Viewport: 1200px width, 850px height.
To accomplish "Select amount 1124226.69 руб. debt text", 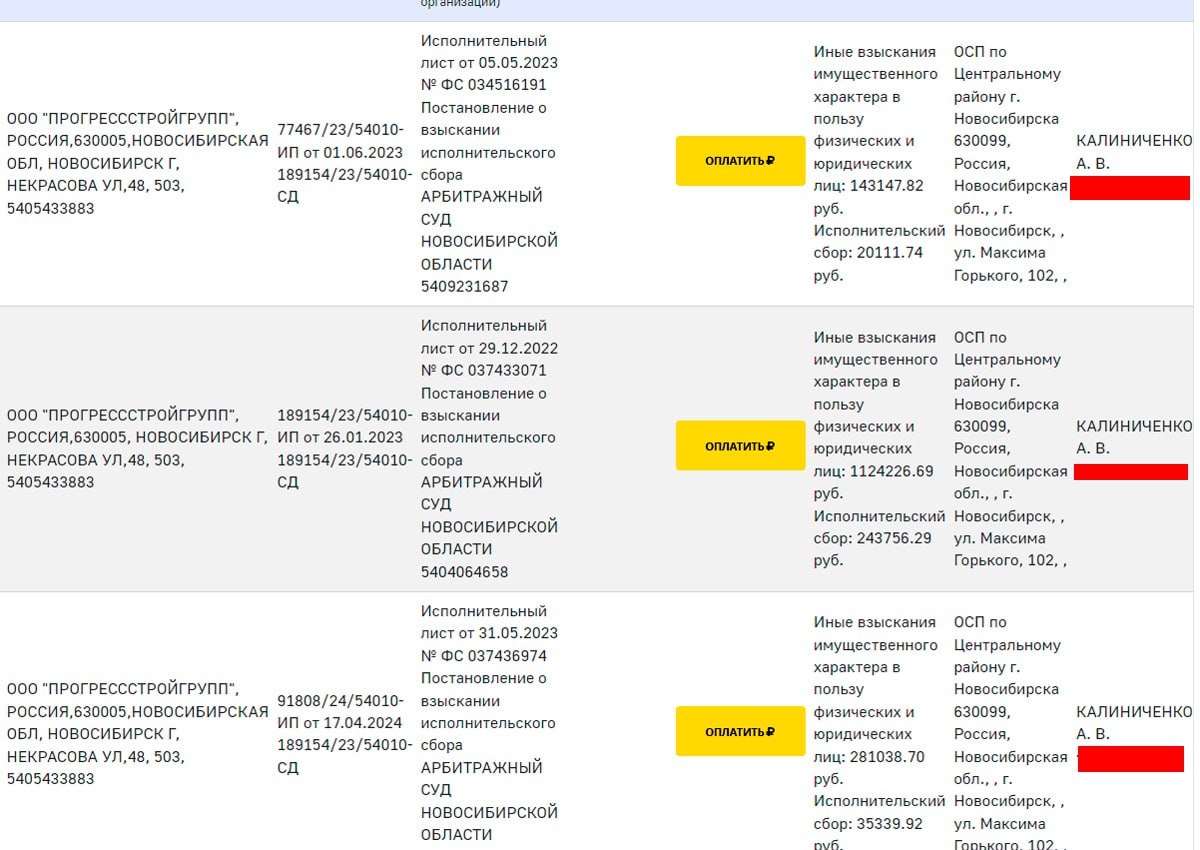I will tap(876, 415).
